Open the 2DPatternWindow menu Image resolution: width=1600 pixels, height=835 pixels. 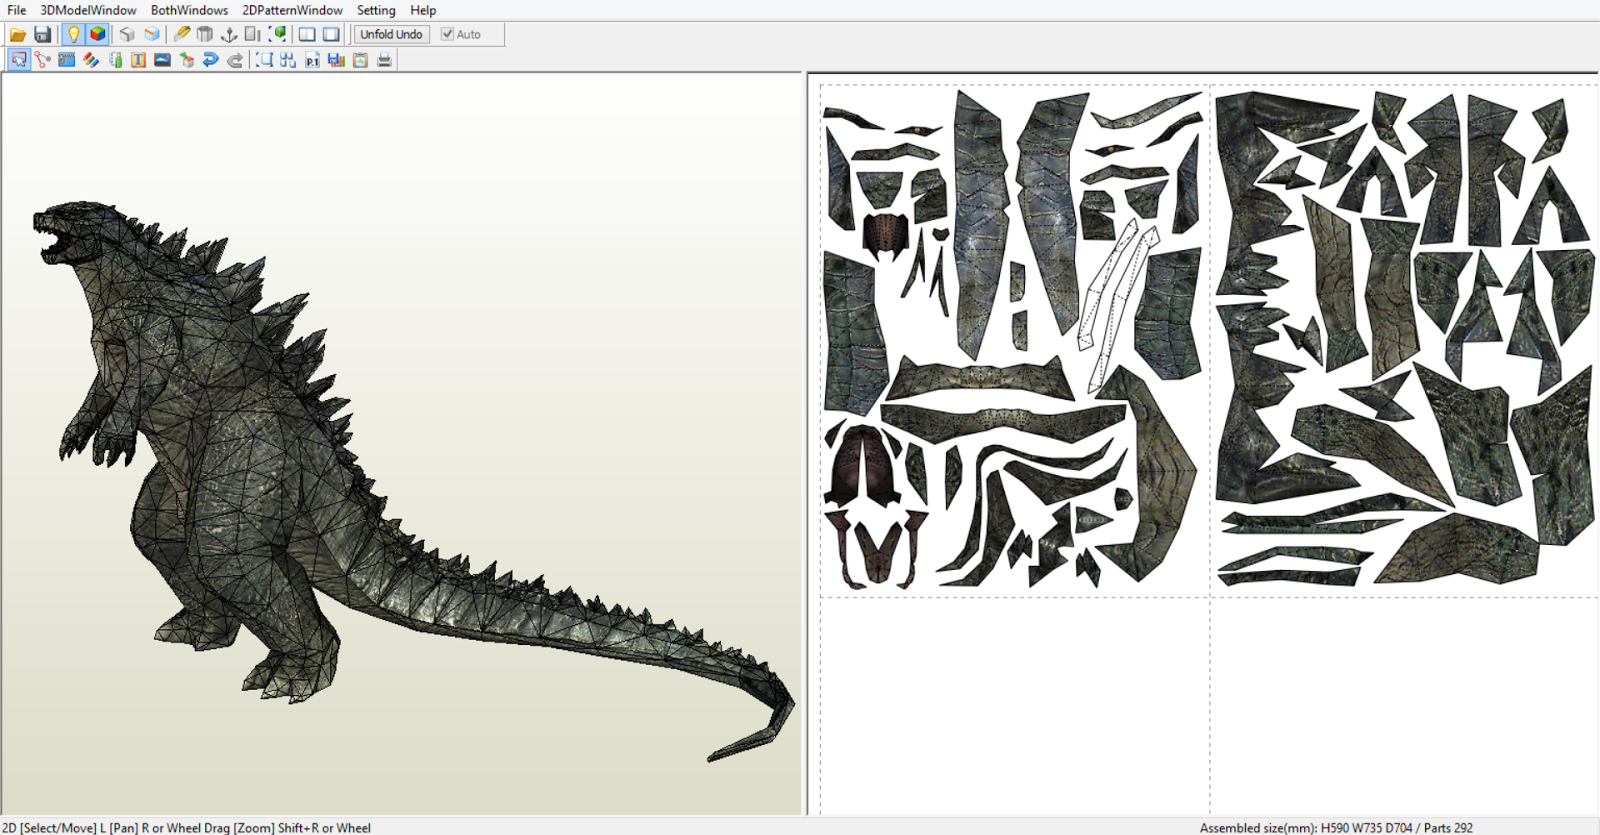click(292, 10)
